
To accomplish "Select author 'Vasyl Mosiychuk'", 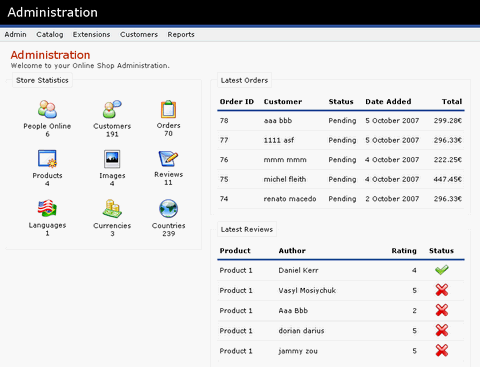I will 307,290.
